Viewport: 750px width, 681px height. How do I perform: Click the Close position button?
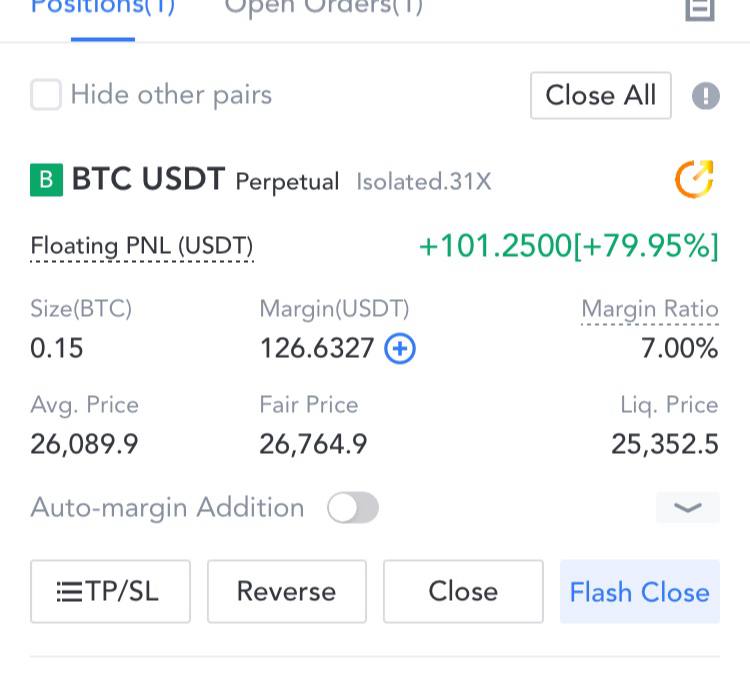tap(463, 592)
